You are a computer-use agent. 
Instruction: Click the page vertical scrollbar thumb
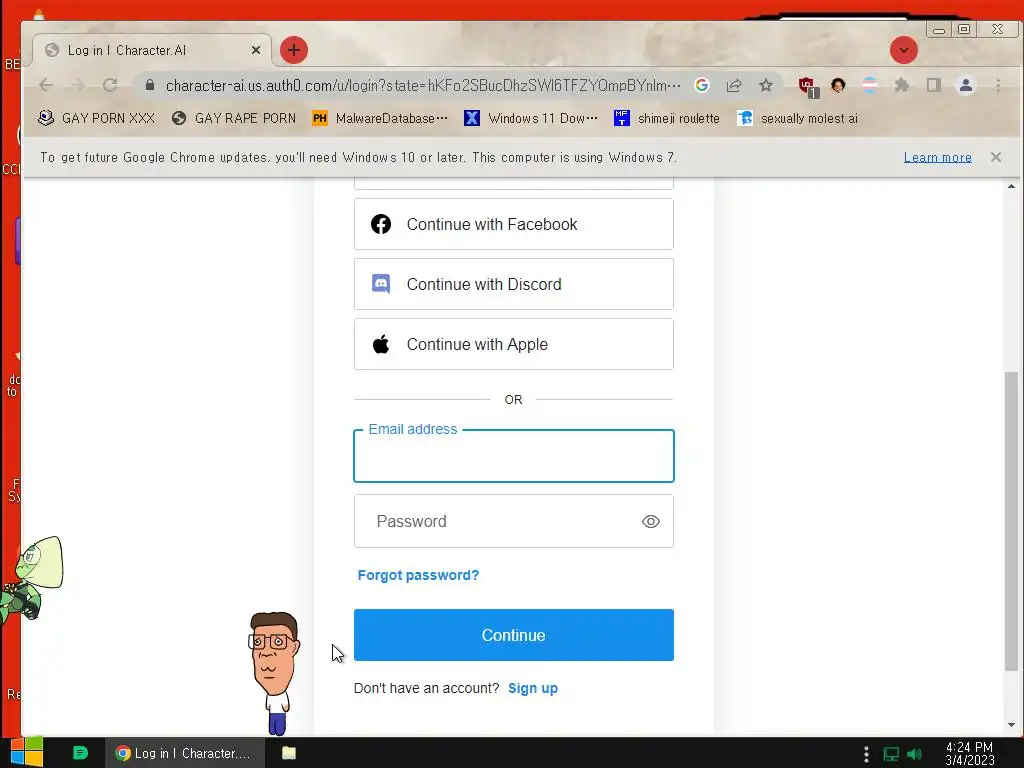click(x=1011, y=521)
